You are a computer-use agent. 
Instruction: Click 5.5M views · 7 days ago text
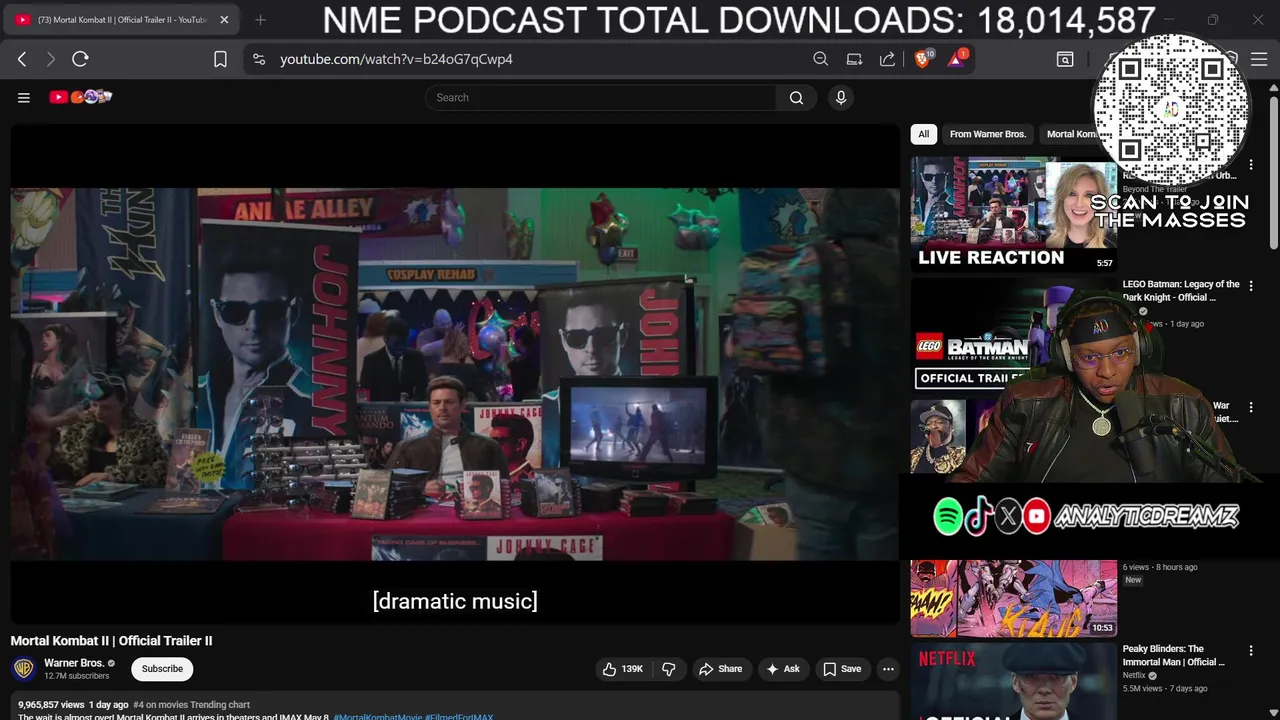(1165, 689)
